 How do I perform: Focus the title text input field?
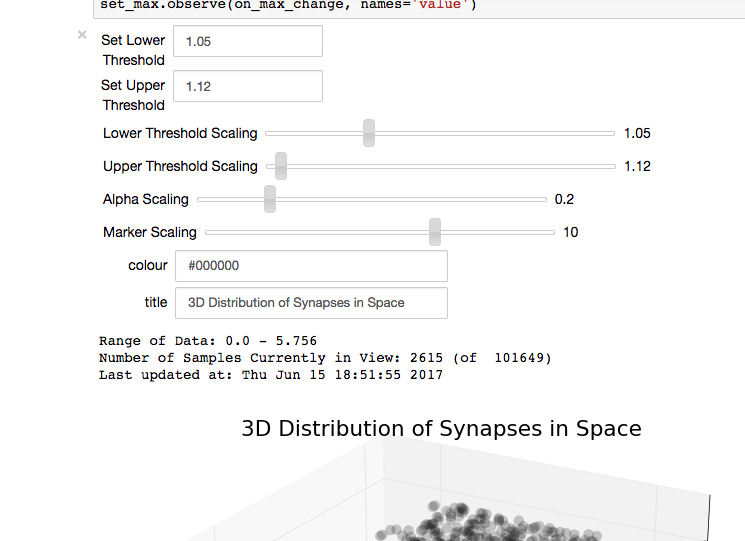311,303
